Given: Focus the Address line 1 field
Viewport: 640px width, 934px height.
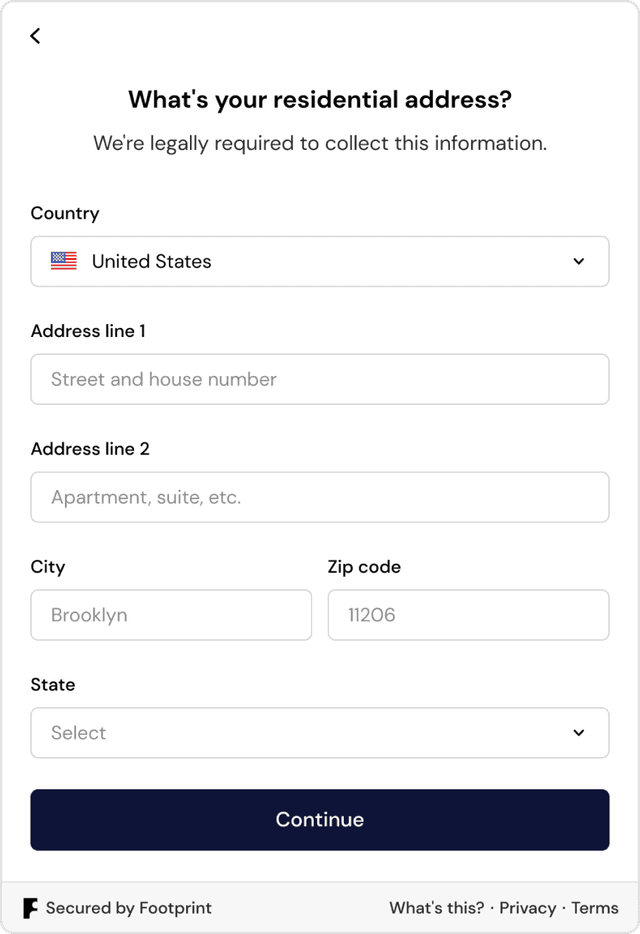Looking at the screenshot, I should pos(320,379).
